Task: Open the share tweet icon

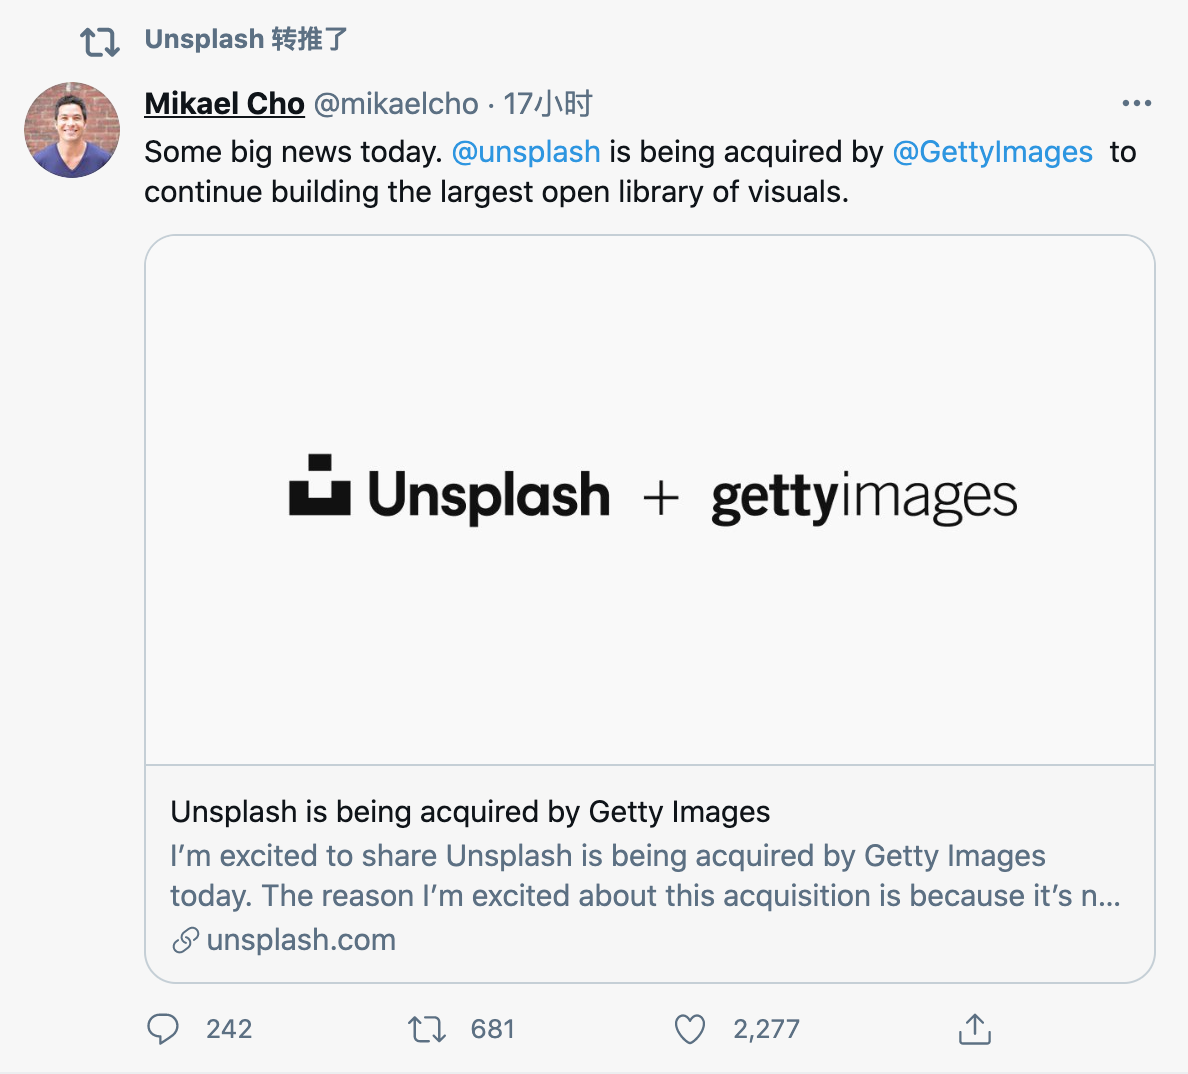Action: click(974, 1029)
